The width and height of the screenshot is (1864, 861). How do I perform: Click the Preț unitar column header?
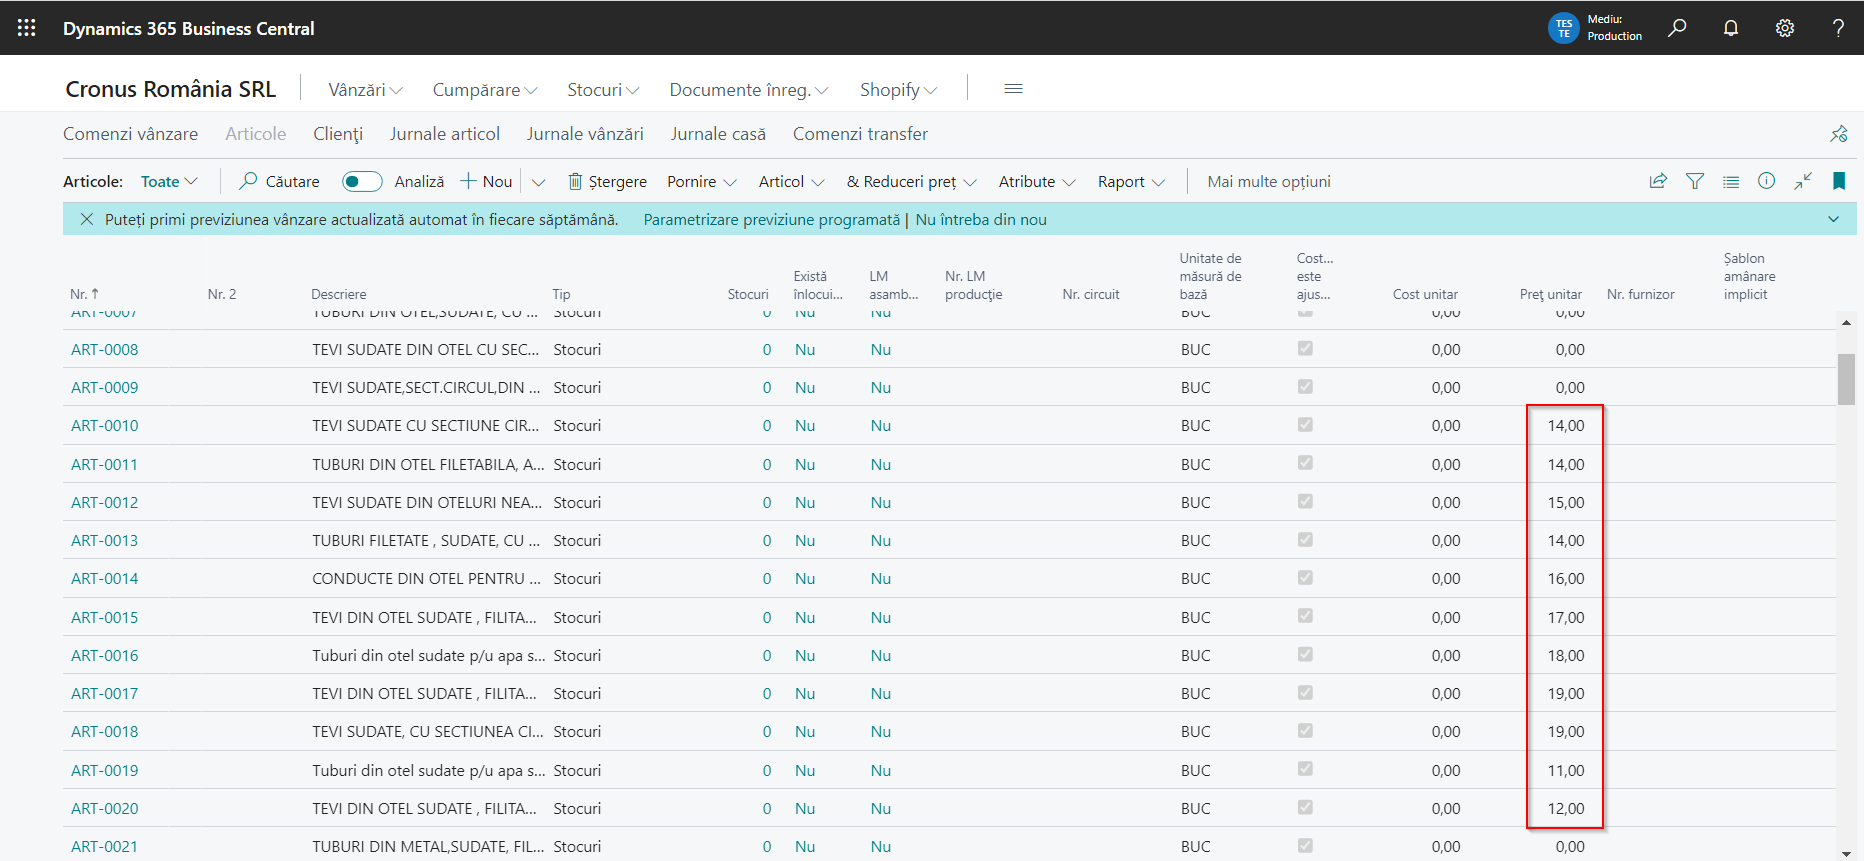click(1551, 294)
